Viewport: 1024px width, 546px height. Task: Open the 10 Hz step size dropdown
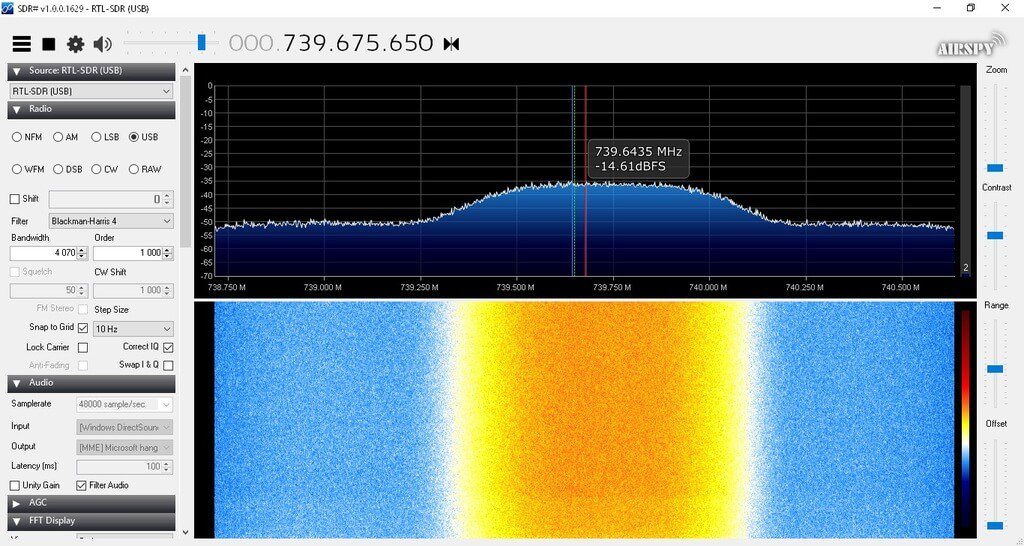[132, 328]
